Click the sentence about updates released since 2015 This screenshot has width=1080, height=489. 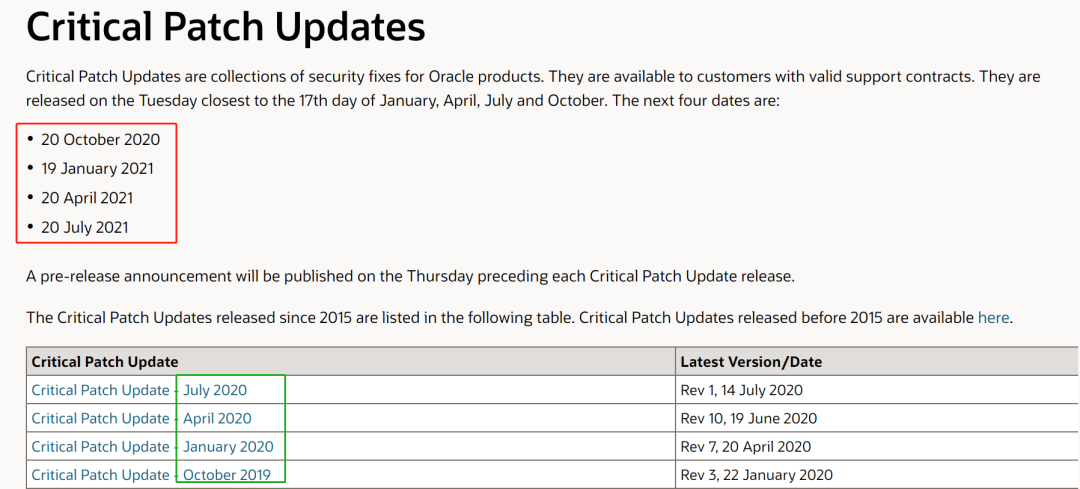517,318
